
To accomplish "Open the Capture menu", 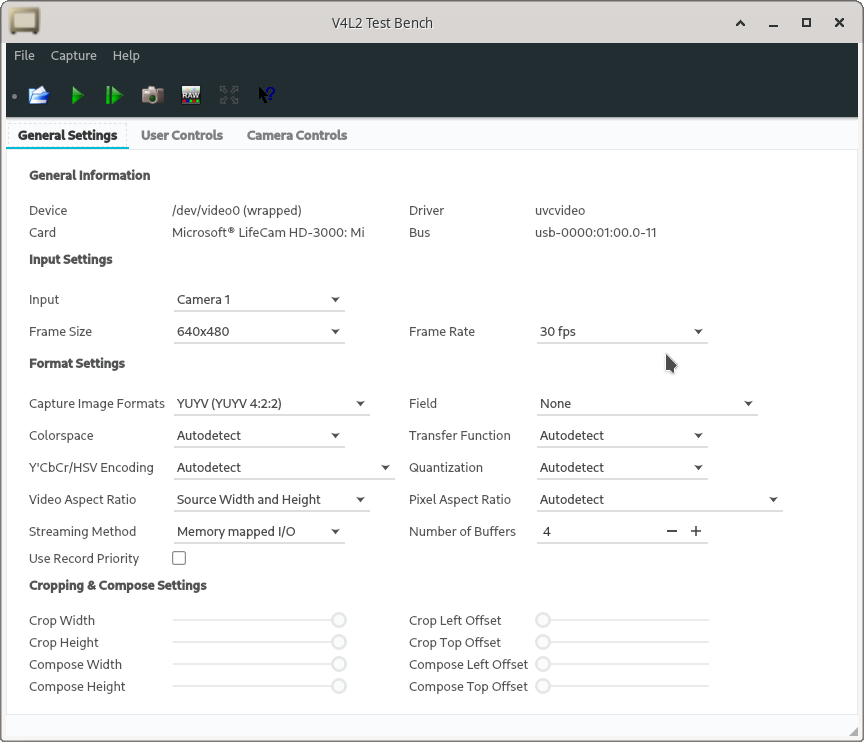I will [74, 56].
